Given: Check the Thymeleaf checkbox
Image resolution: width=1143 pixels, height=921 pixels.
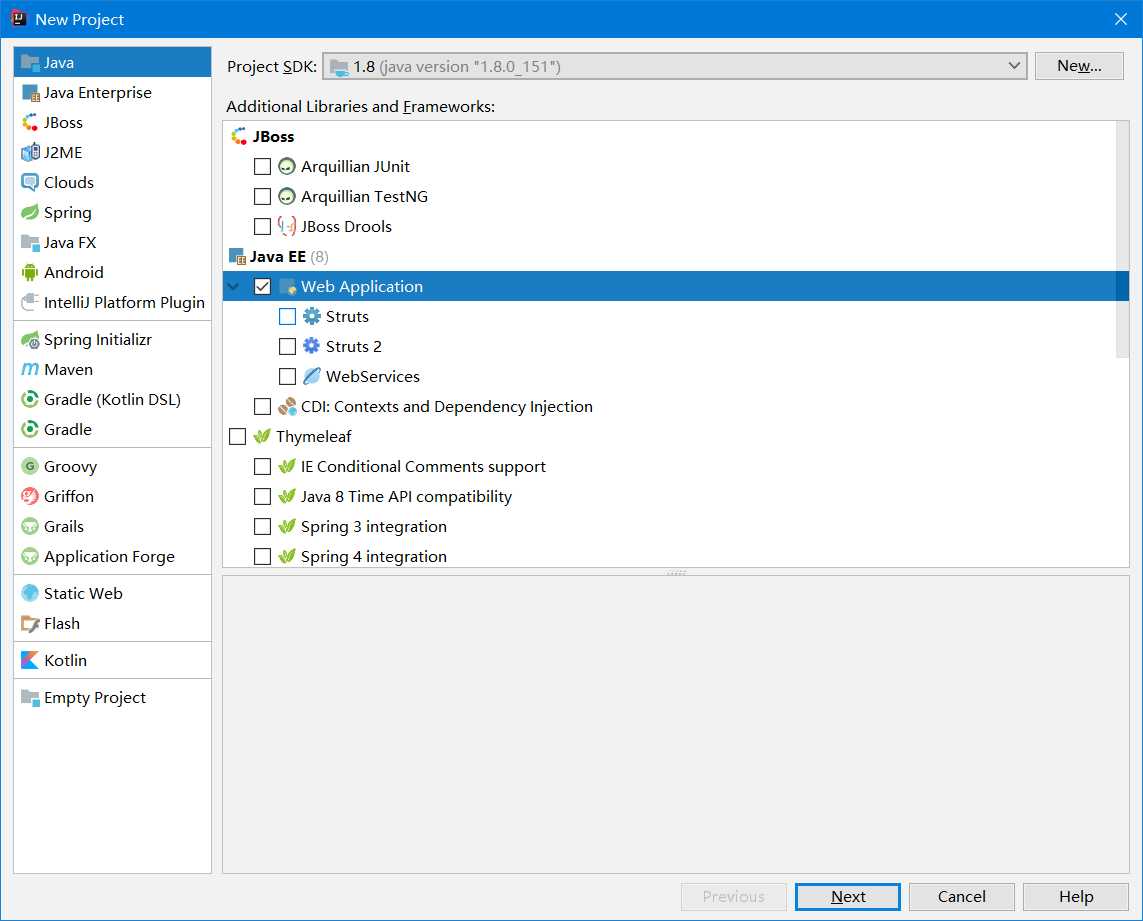Looking at the screenshot, I should [238, 437].
